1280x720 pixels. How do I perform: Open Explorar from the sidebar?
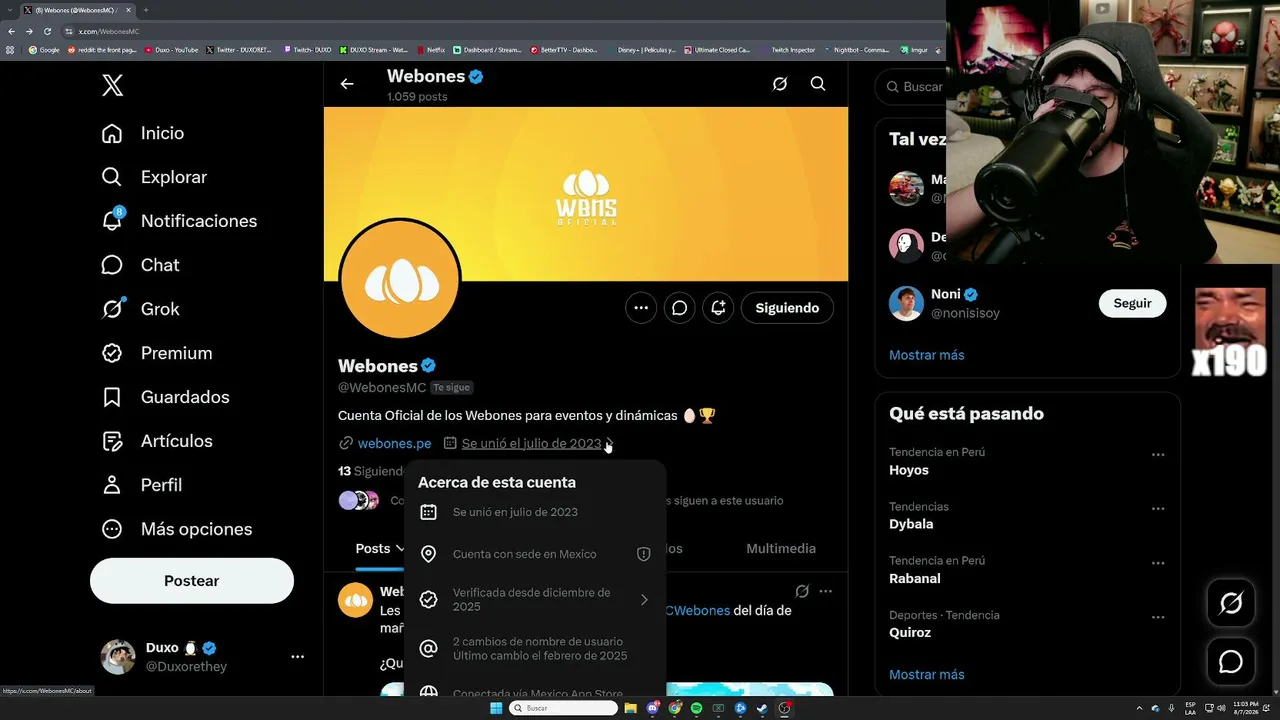pyautogui.click(x=154, y=177)
